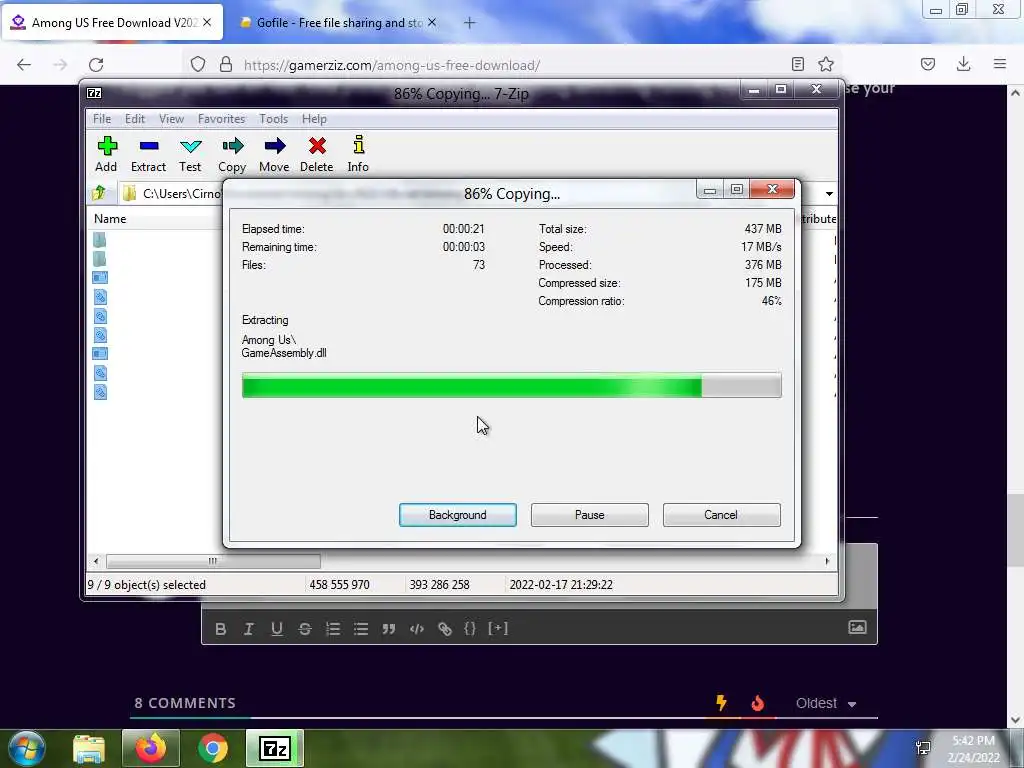Click the spoiler [+] icon

(498, 628)
